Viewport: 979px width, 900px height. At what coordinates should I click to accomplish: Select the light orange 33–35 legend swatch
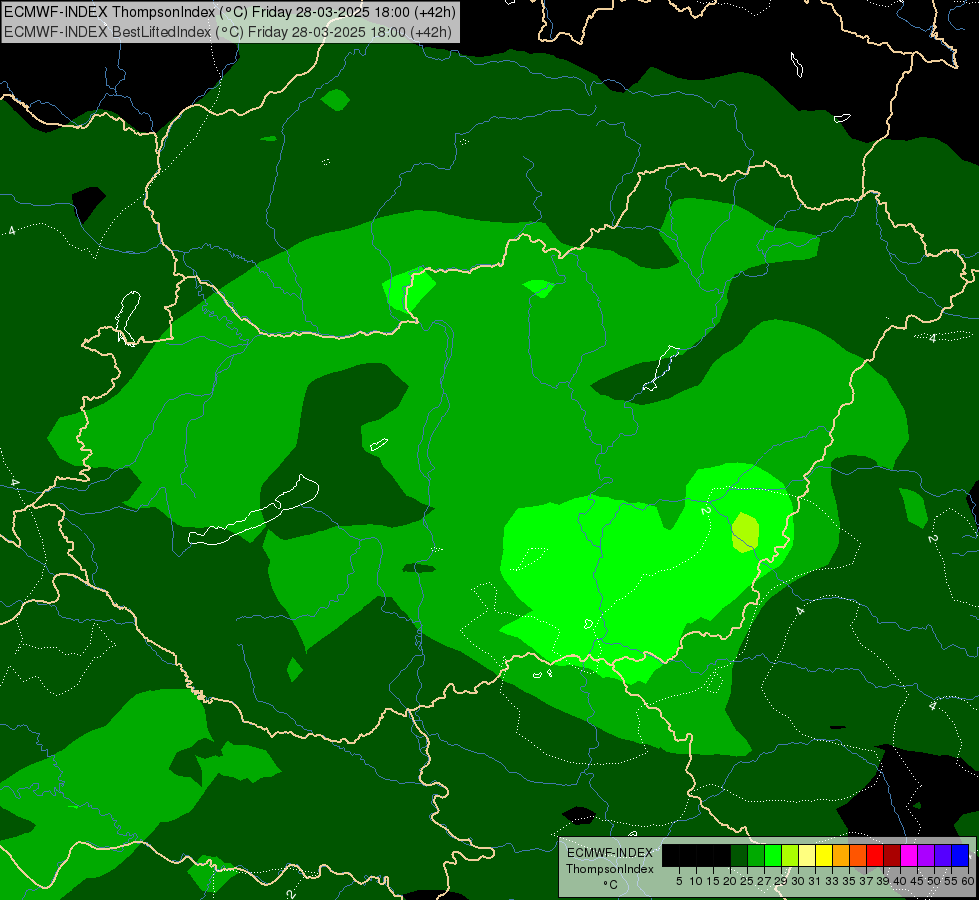click(x=841, y=855)
